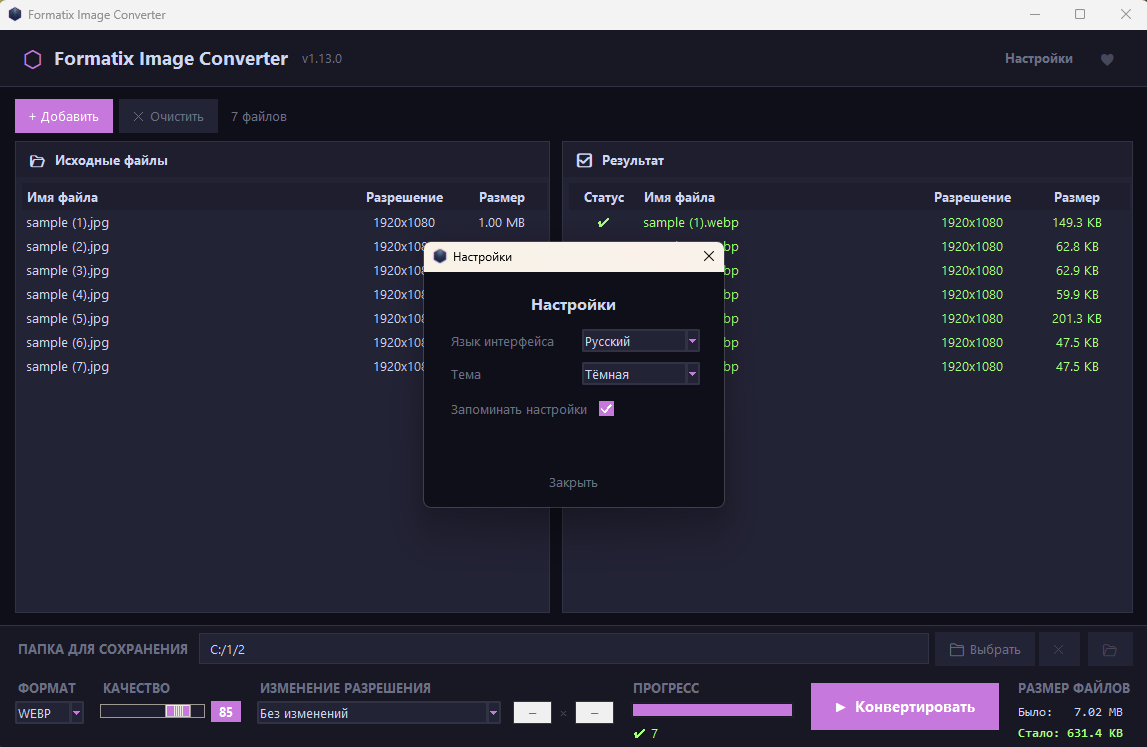
Task: Click the Formatix hexagon logo
Action: (33, 59)
